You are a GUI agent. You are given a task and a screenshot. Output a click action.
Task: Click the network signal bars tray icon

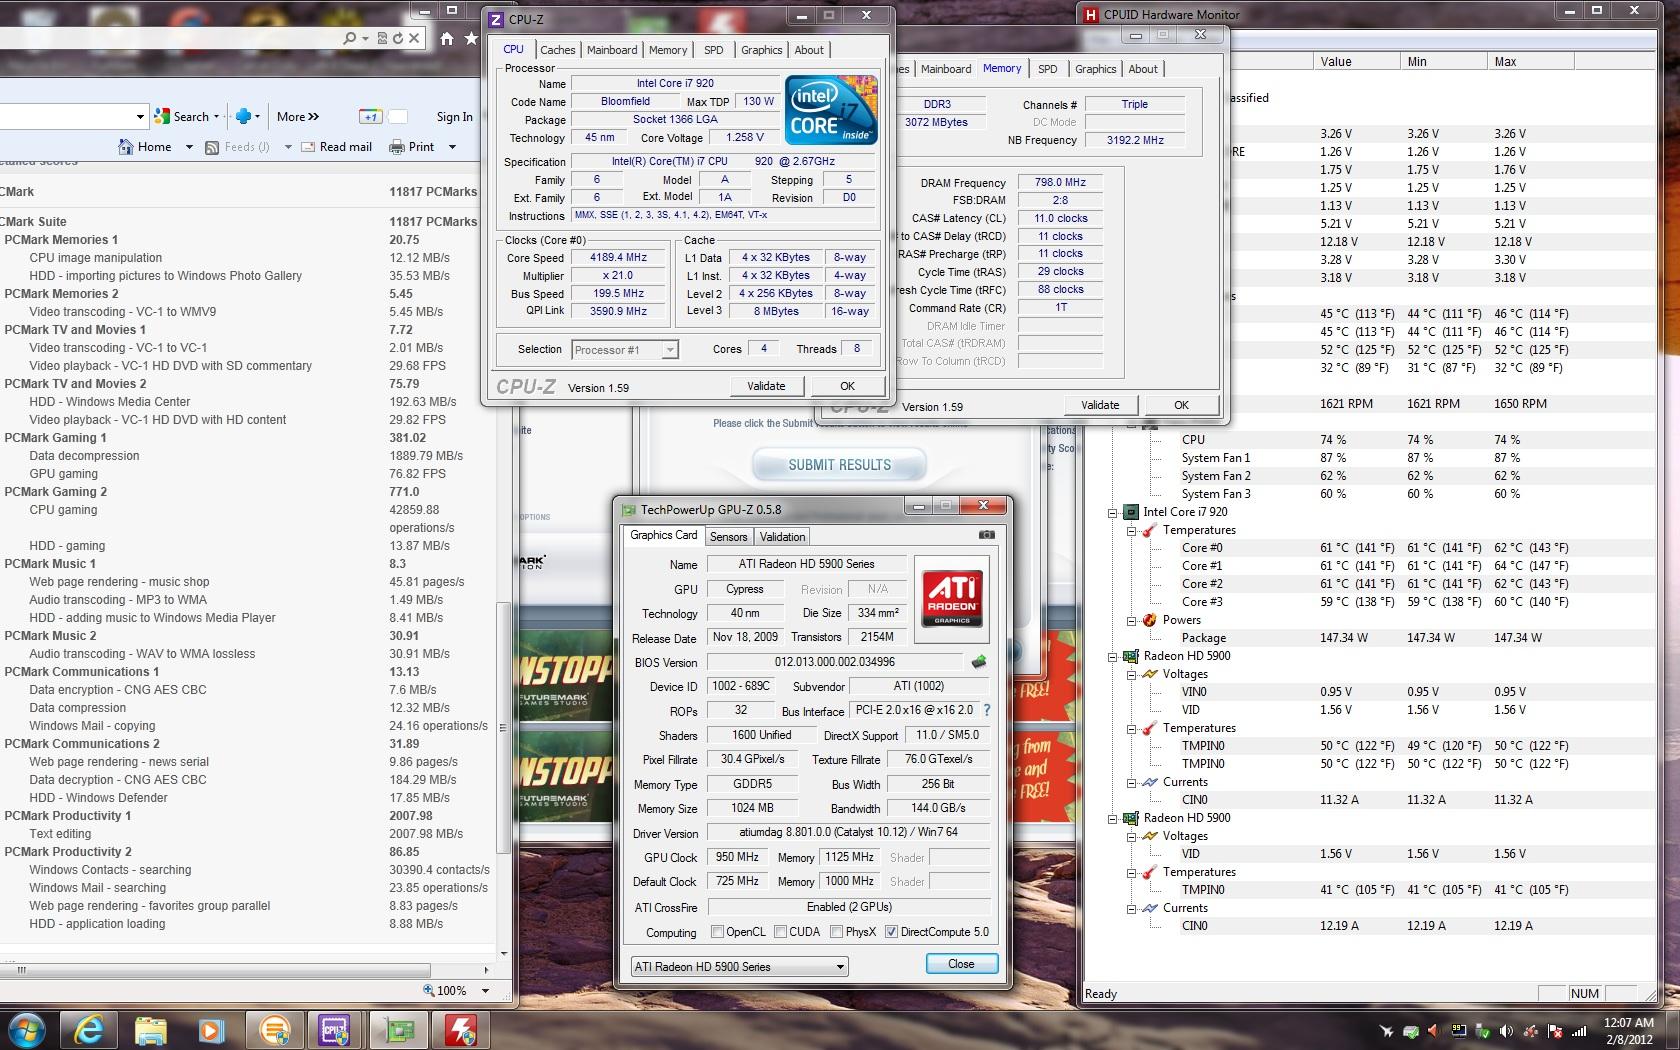1580,1031
